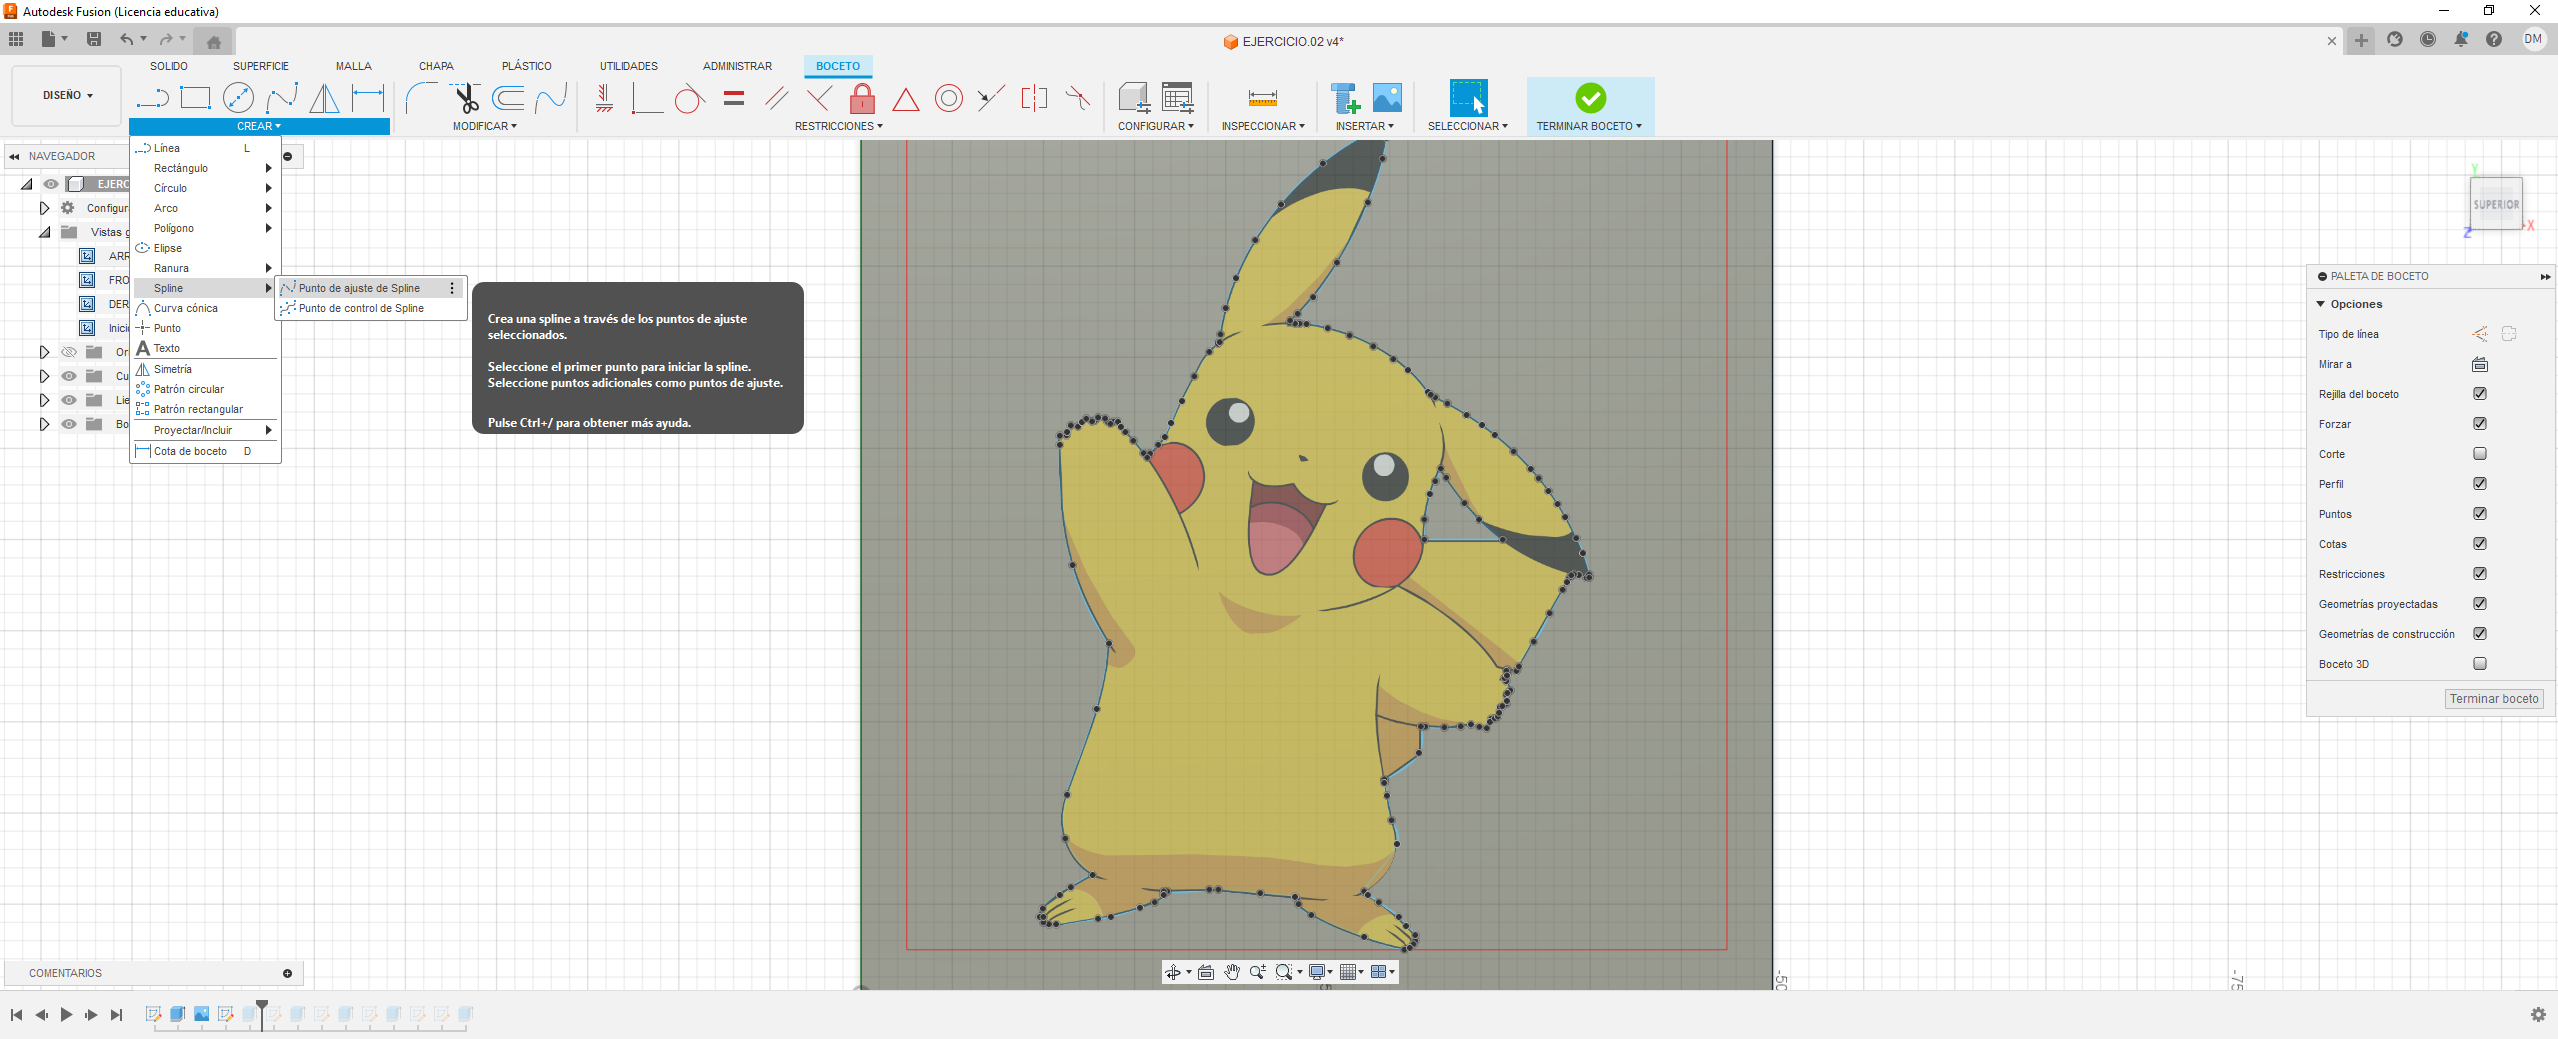Choose the perpendicular constraint
2558x1039 pixels.
pyautogui.click(x=819, y=98)
